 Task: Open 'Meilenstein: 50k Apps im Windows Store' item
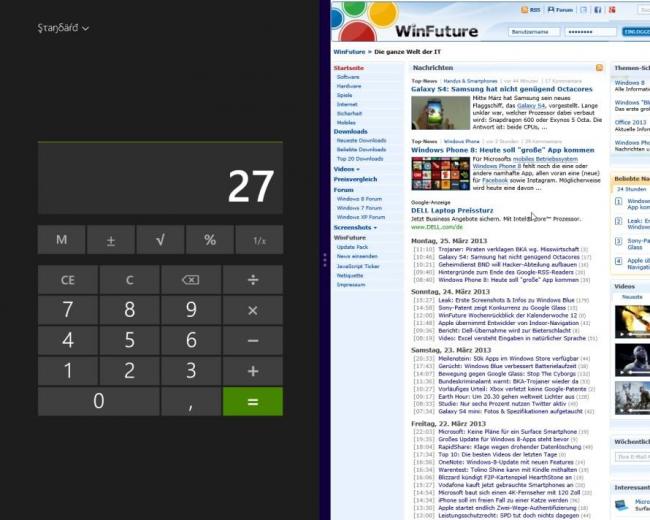tap(508, 359)
